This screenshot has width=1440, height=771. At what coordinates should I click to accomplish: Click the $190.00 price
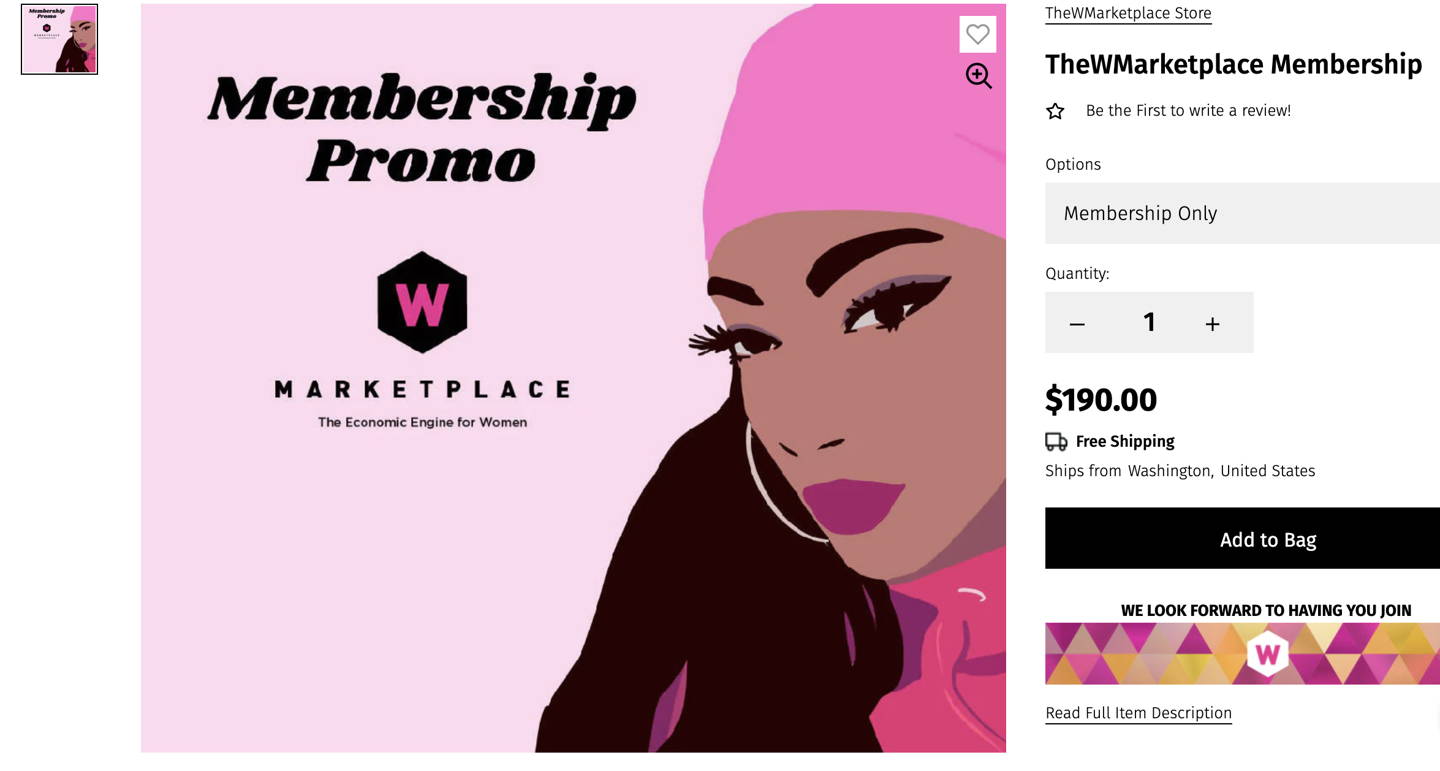point(1101,400)
